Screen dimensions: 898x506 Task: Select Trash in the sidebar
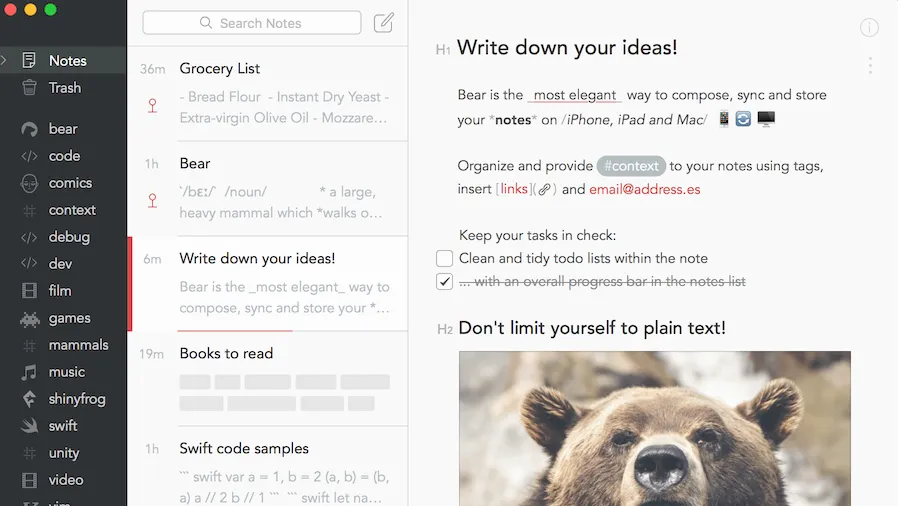(63, 88)
